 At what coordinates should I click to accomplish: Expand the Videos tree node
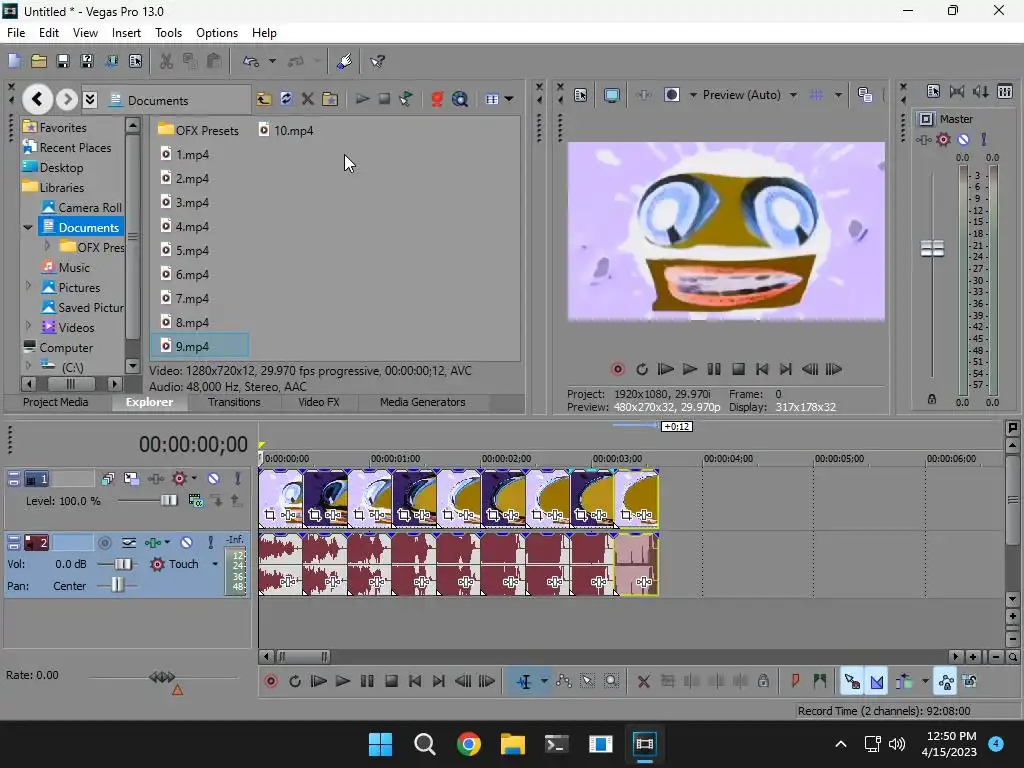pyautogui.click(x=28, y=325)
